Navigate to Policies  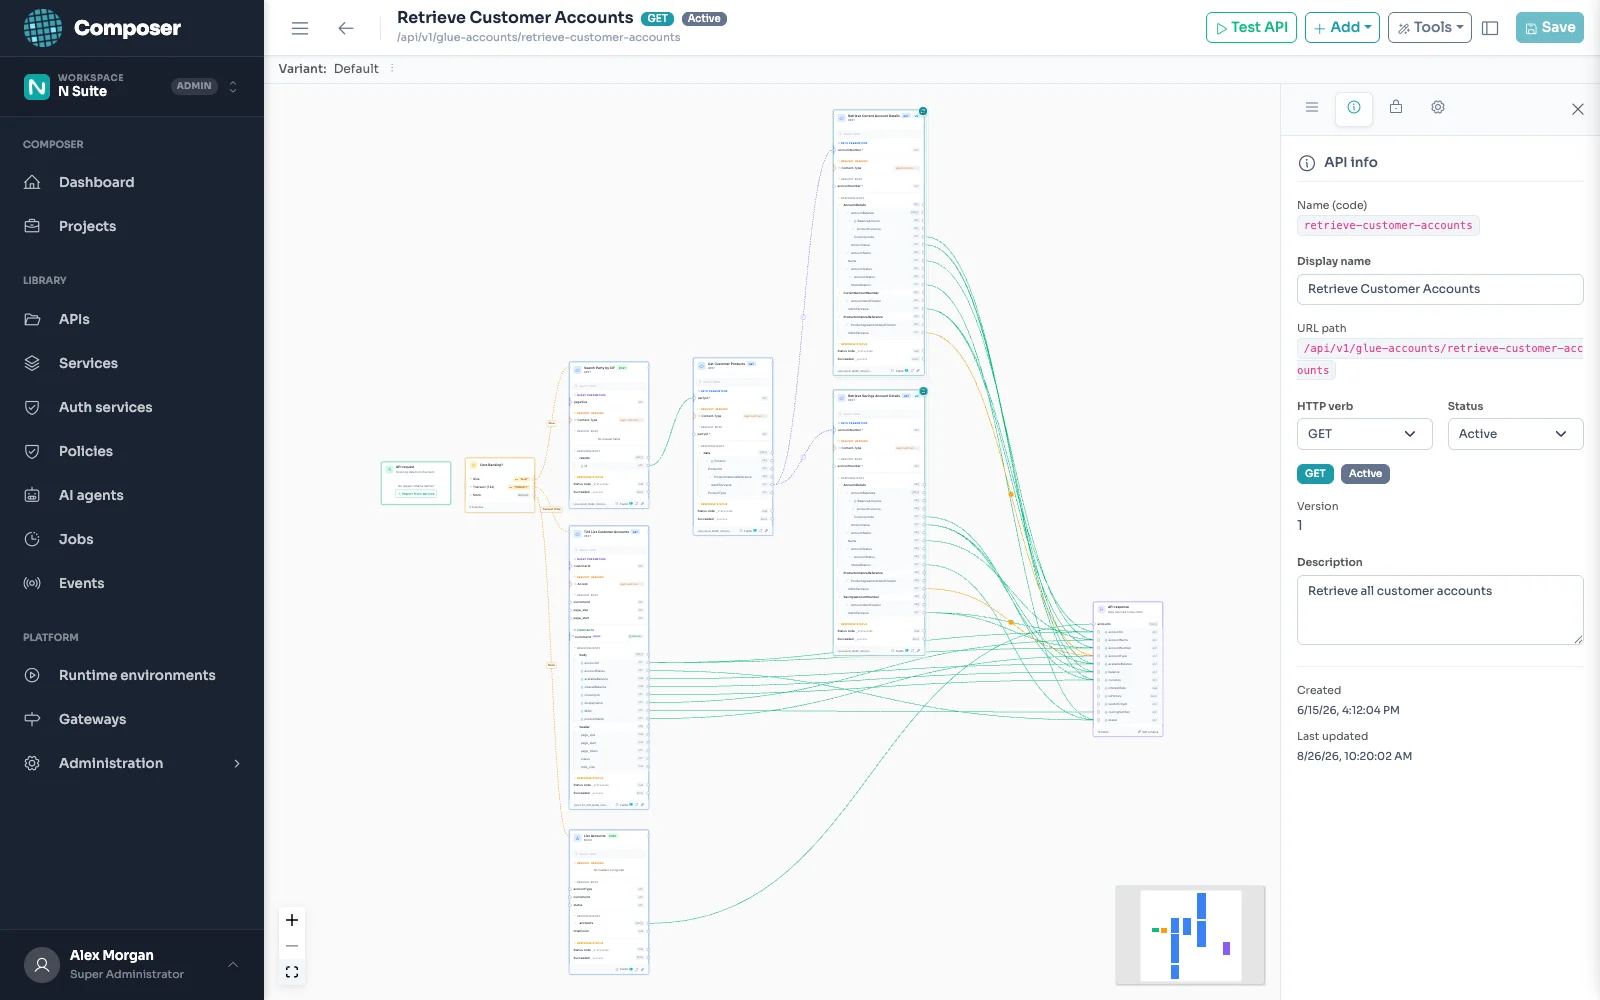tap(86, 451)
